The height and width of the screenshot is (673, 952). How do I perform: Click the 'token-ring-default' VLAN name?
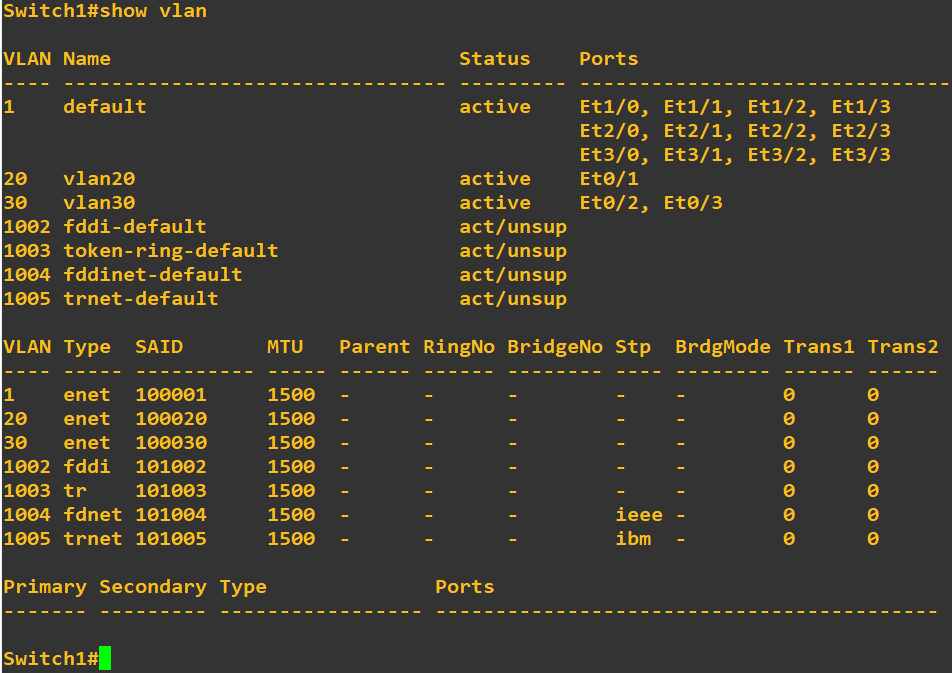pos(171,251)
